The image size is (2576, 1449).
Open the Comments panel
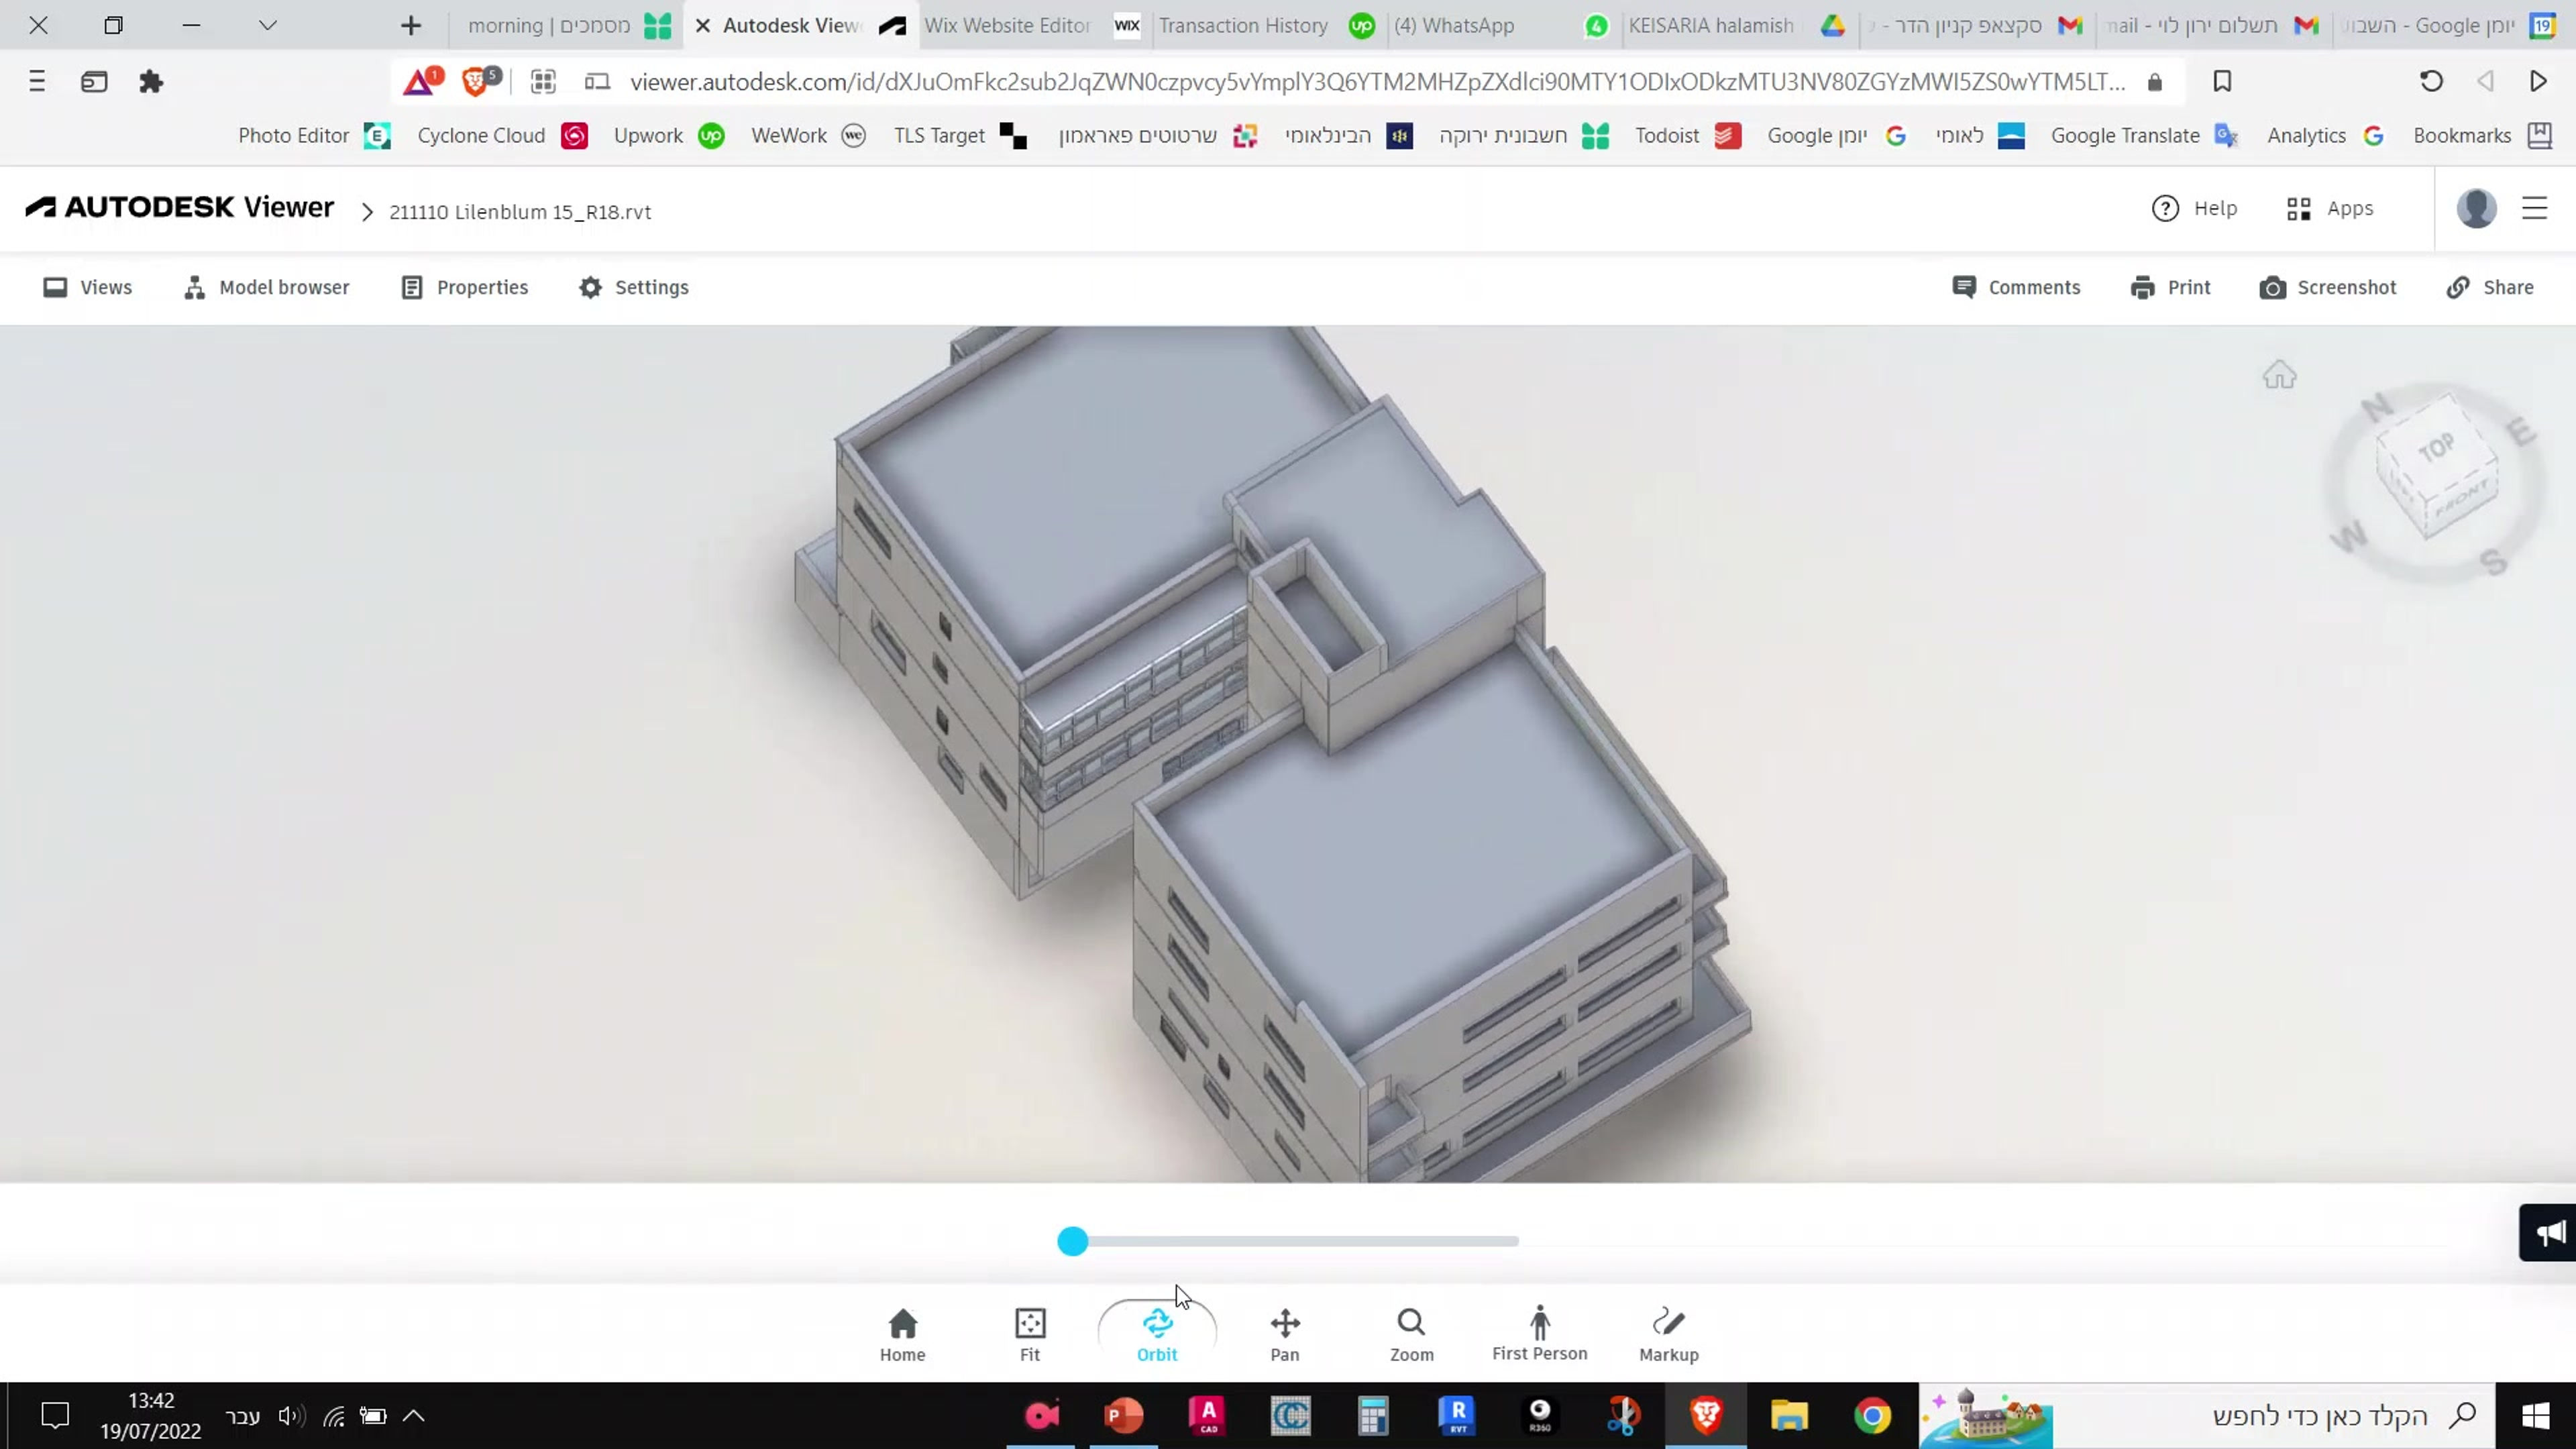tap(2016, 287)
